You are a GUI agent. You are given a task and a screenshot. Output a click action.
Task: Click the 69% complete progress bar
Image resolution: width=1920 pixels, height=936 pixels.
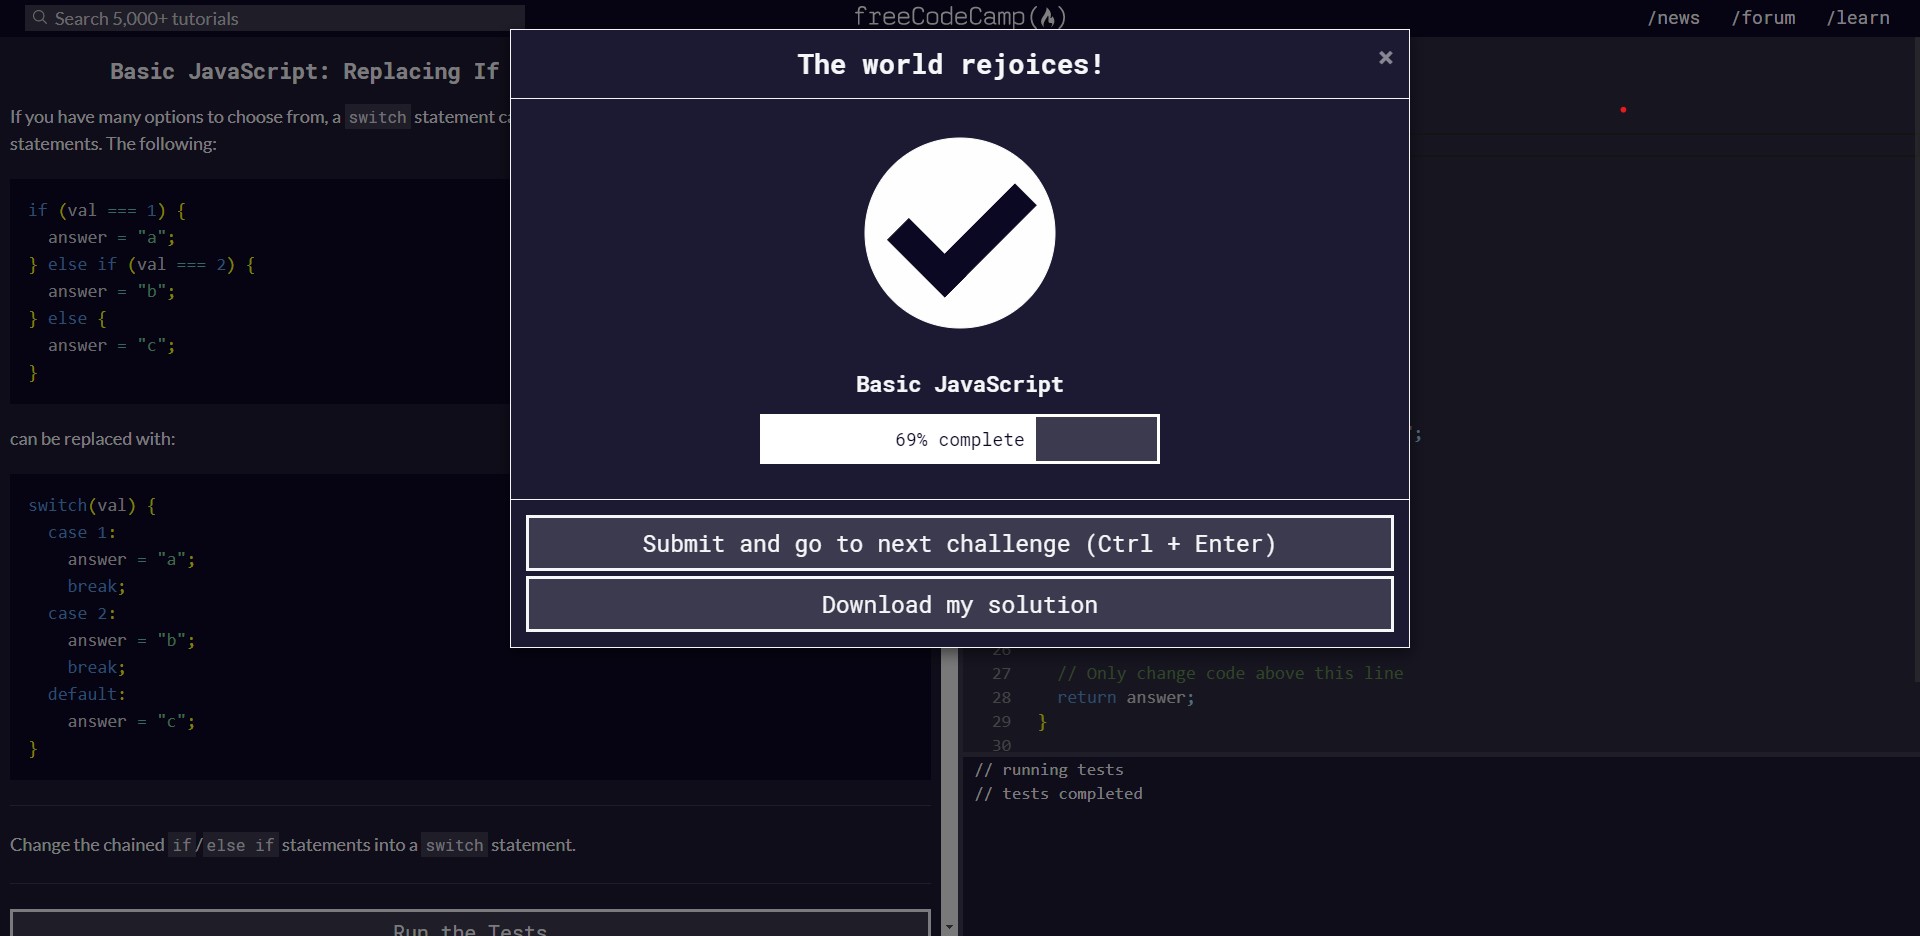coord(959,440)
